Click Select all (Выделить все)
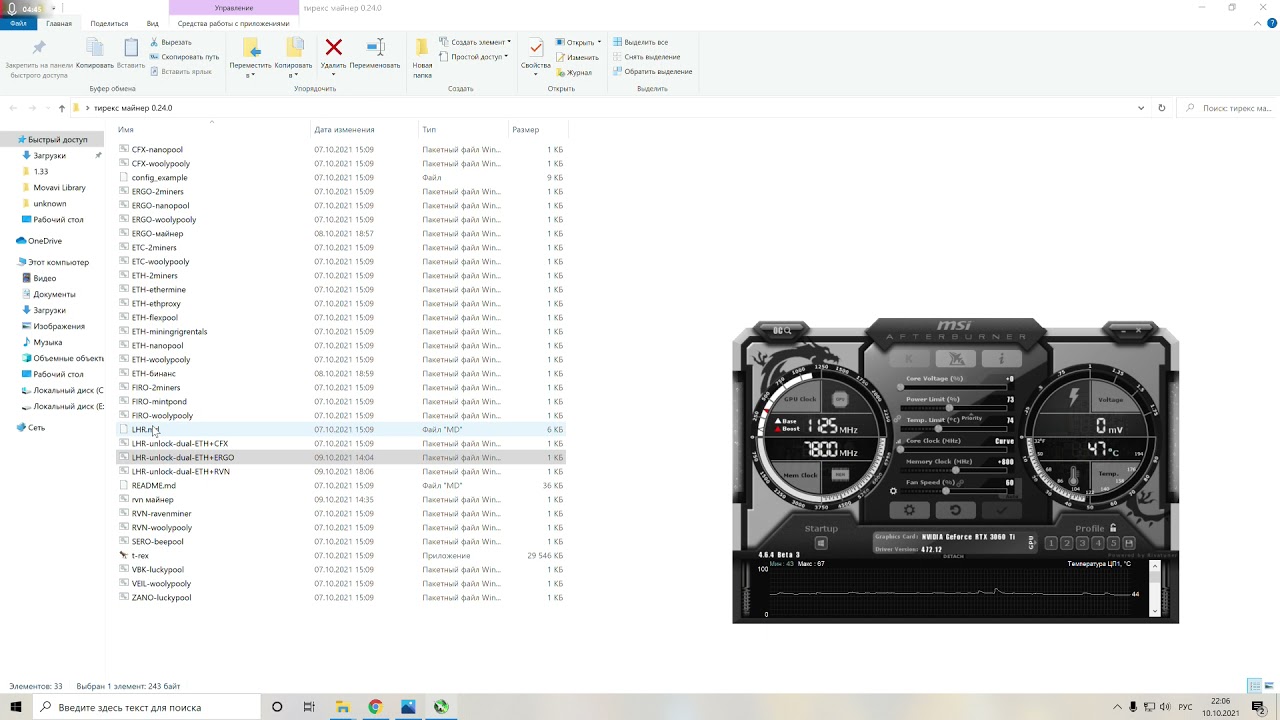This screenshot has height=720, width=1280. pyautogui.click(x=640, y=42)
